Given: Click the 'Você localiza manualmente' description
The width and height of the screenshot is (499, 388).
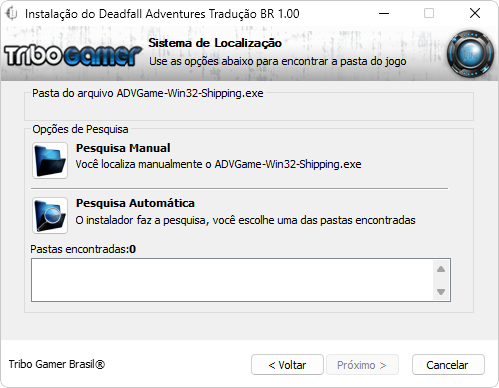Looking at the screenshot, I should pos(218,164).
